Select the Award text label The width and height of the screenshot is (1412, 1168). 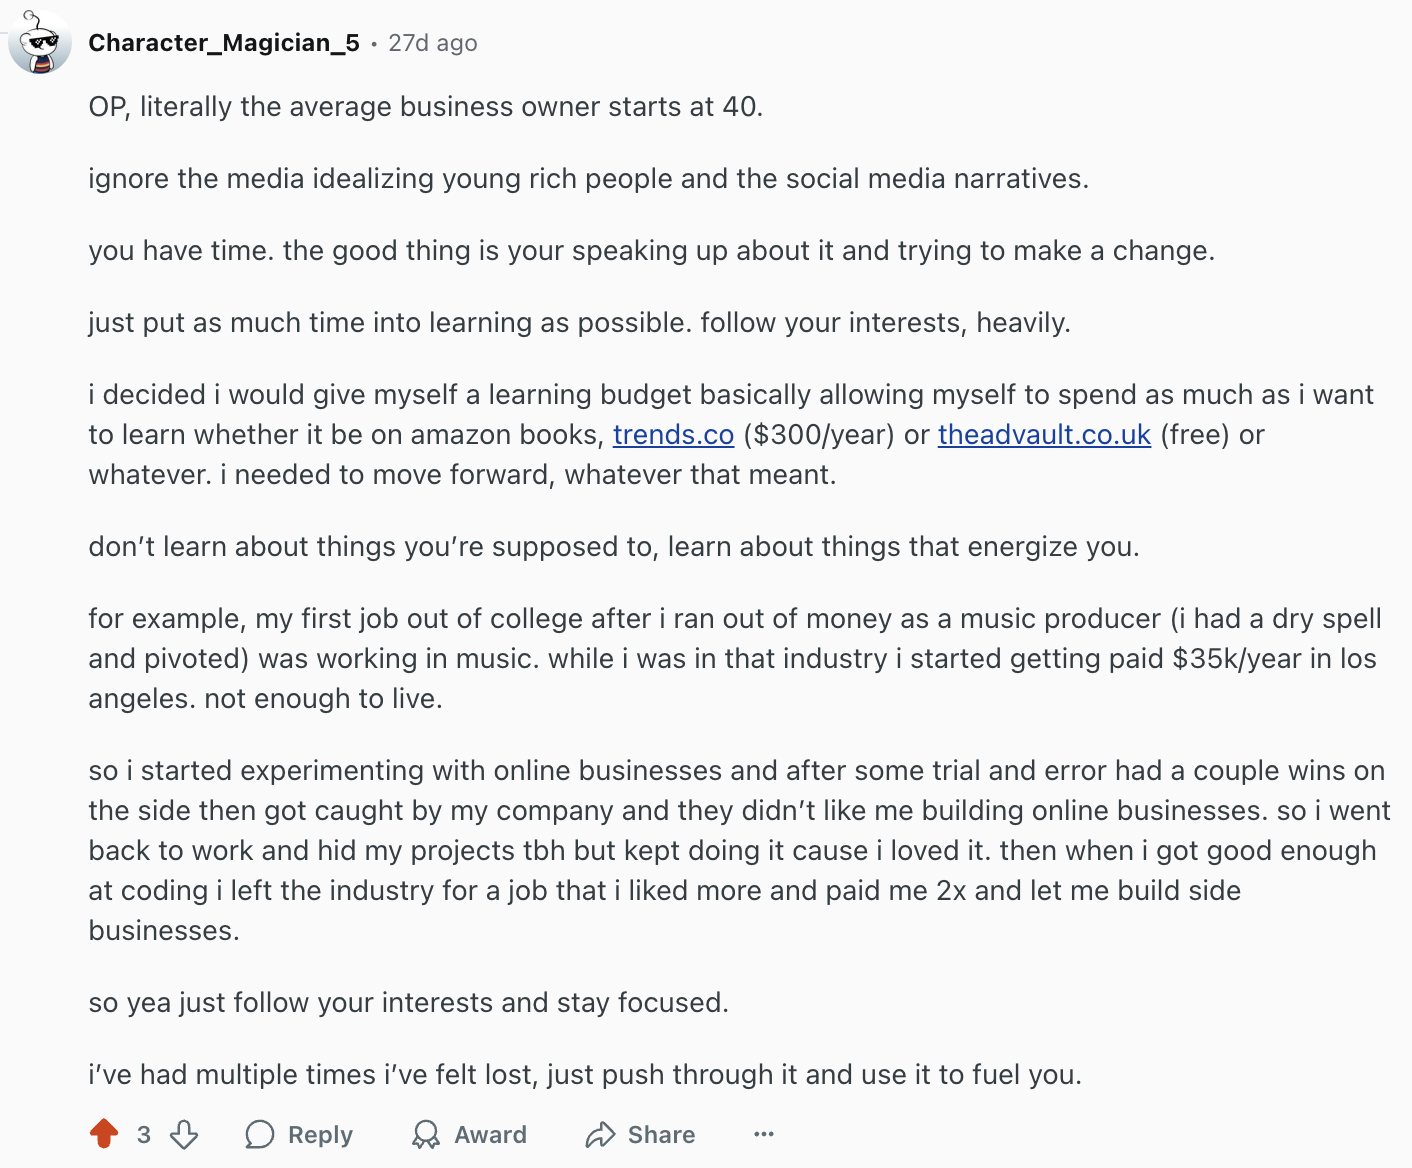pos(490,1135)
